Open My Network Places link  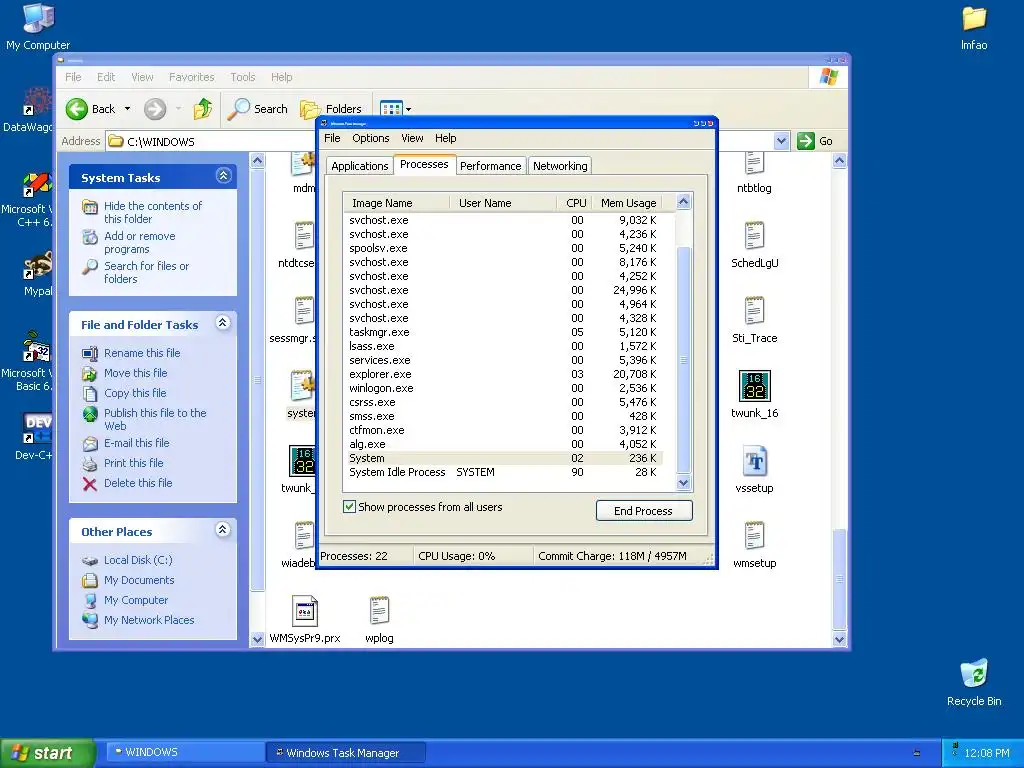(x=149, y=620)
